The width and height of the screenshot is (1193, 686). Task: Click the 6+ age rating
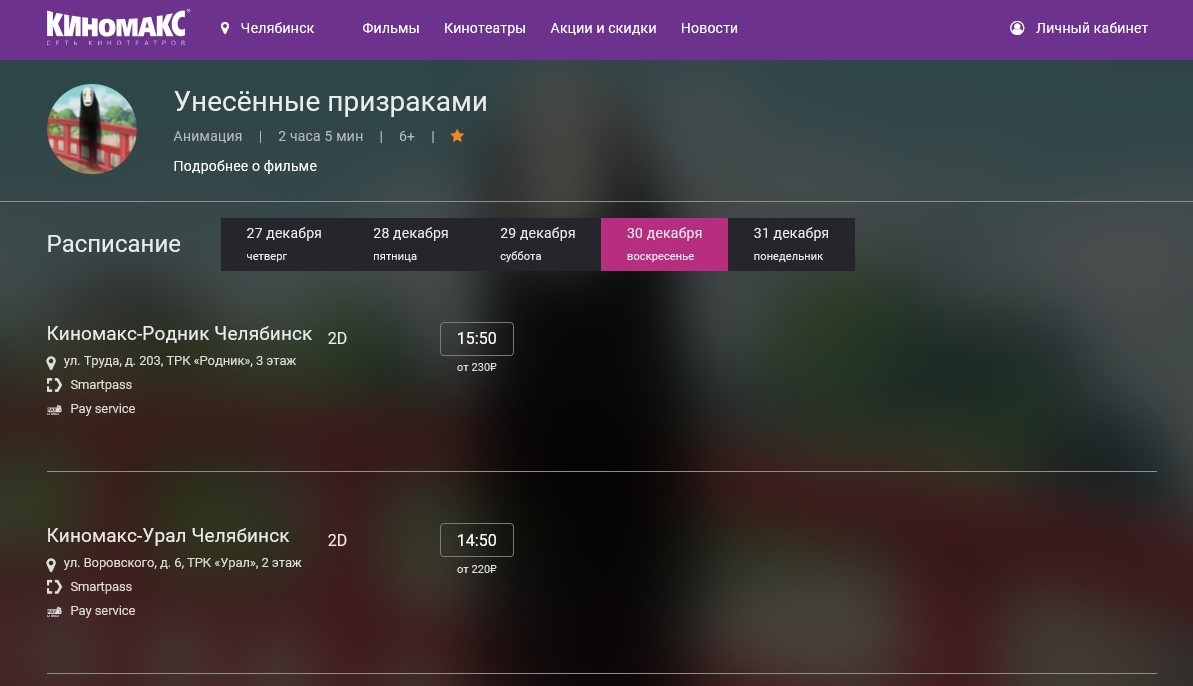click(407, 136)
